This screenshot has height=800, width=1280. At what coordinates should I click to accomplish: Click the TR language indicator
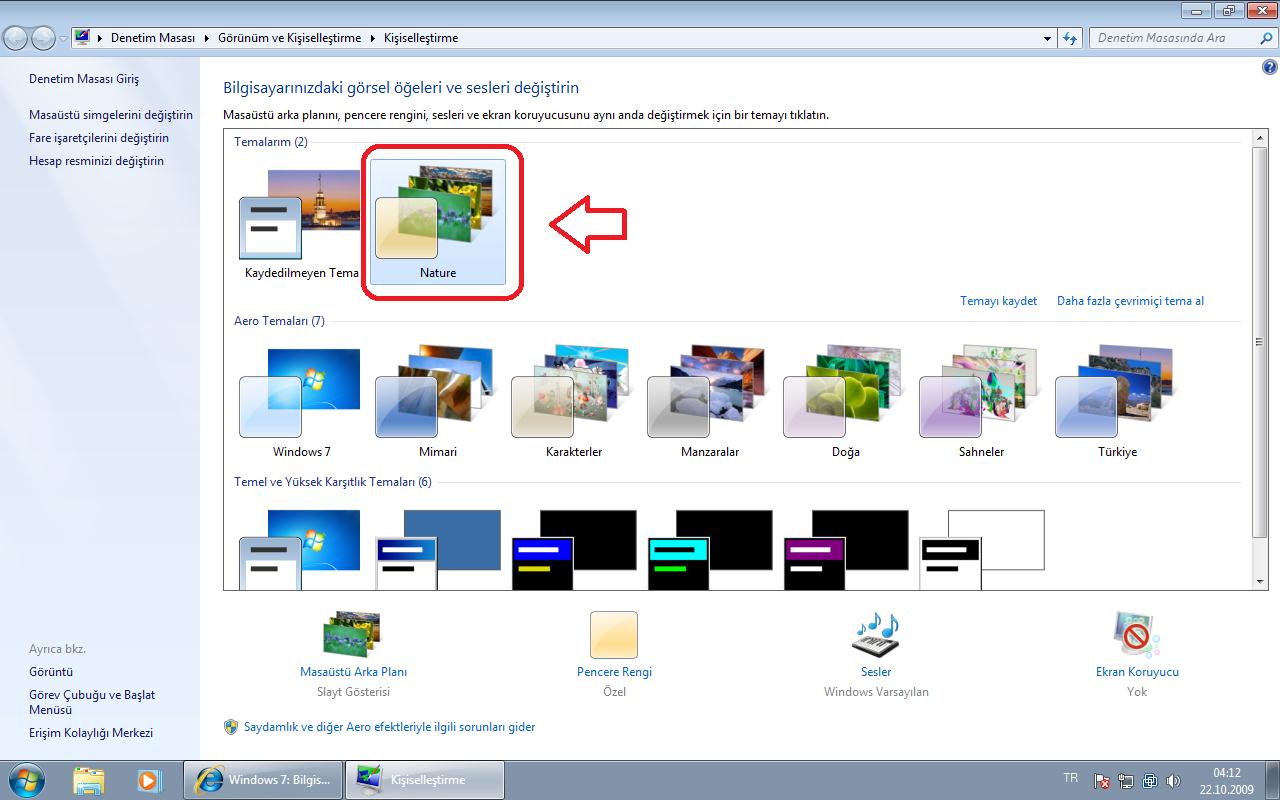point(1071,778)
